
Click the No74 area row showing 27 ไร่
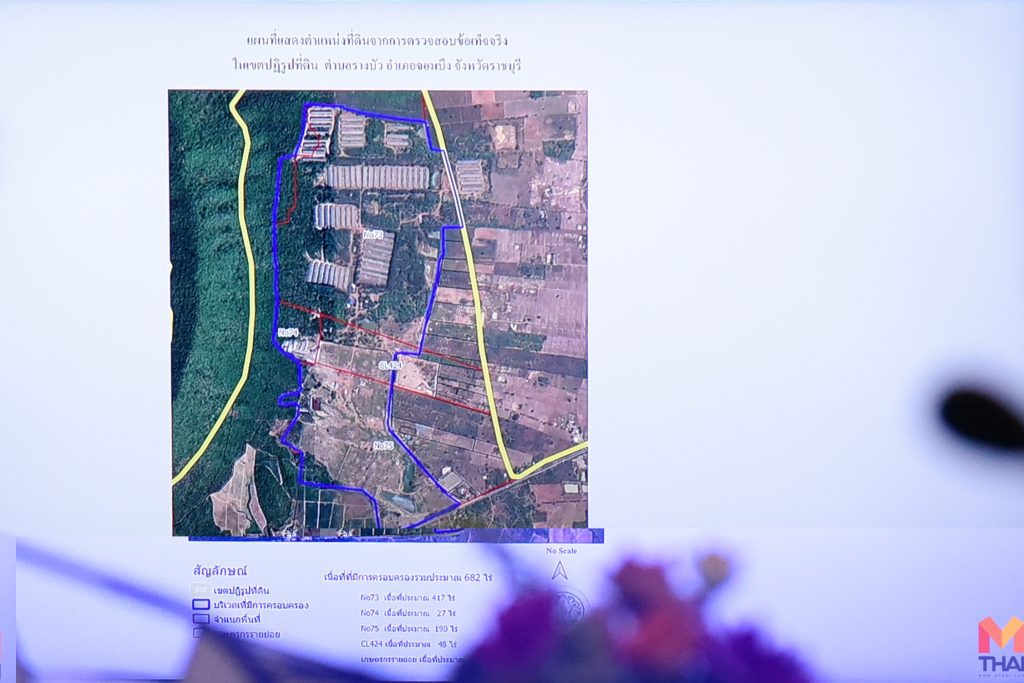pyautogui.click(x=408, y=612)
